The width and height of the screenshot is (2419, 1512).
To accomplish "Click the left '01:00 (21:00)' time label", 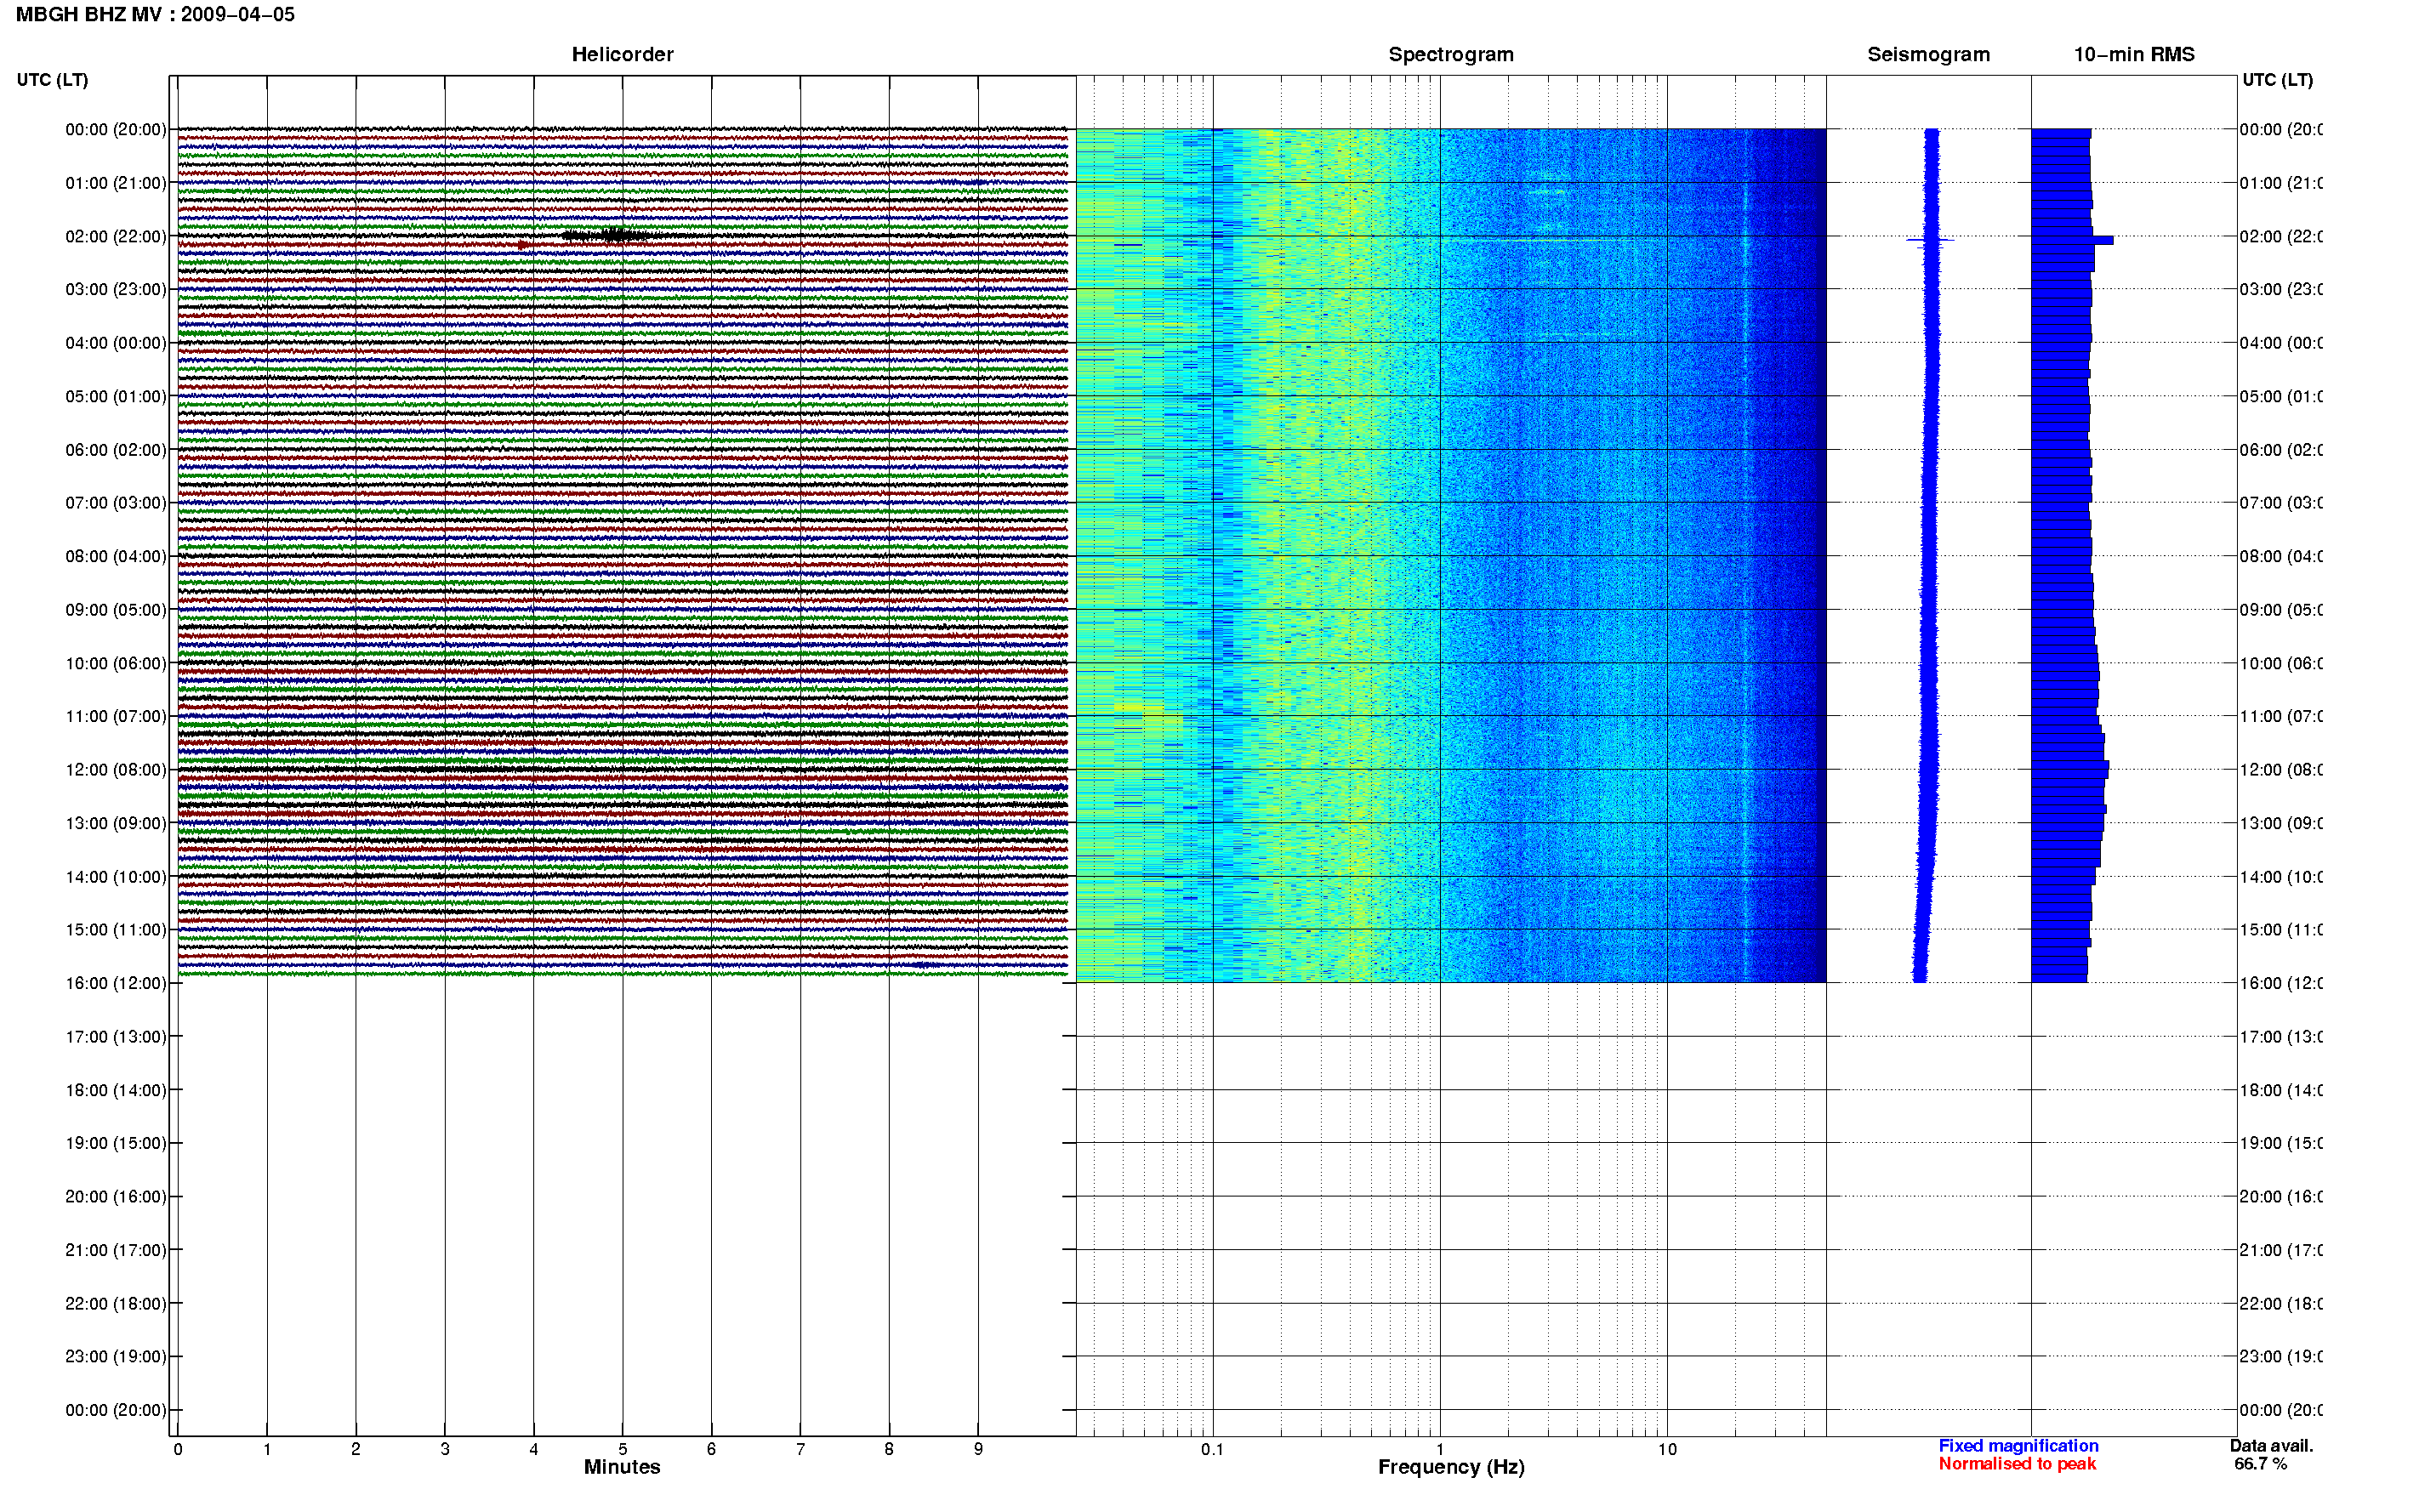I will pyautogui.click(x=116, y=183).
